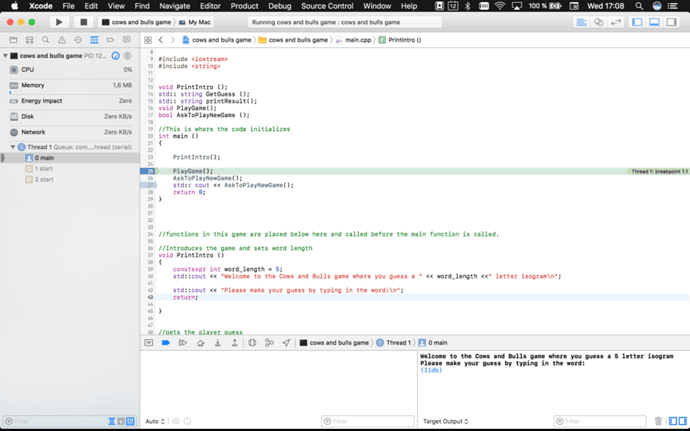
Task: Show the Issue navigator warning icon
Action: 61,40
